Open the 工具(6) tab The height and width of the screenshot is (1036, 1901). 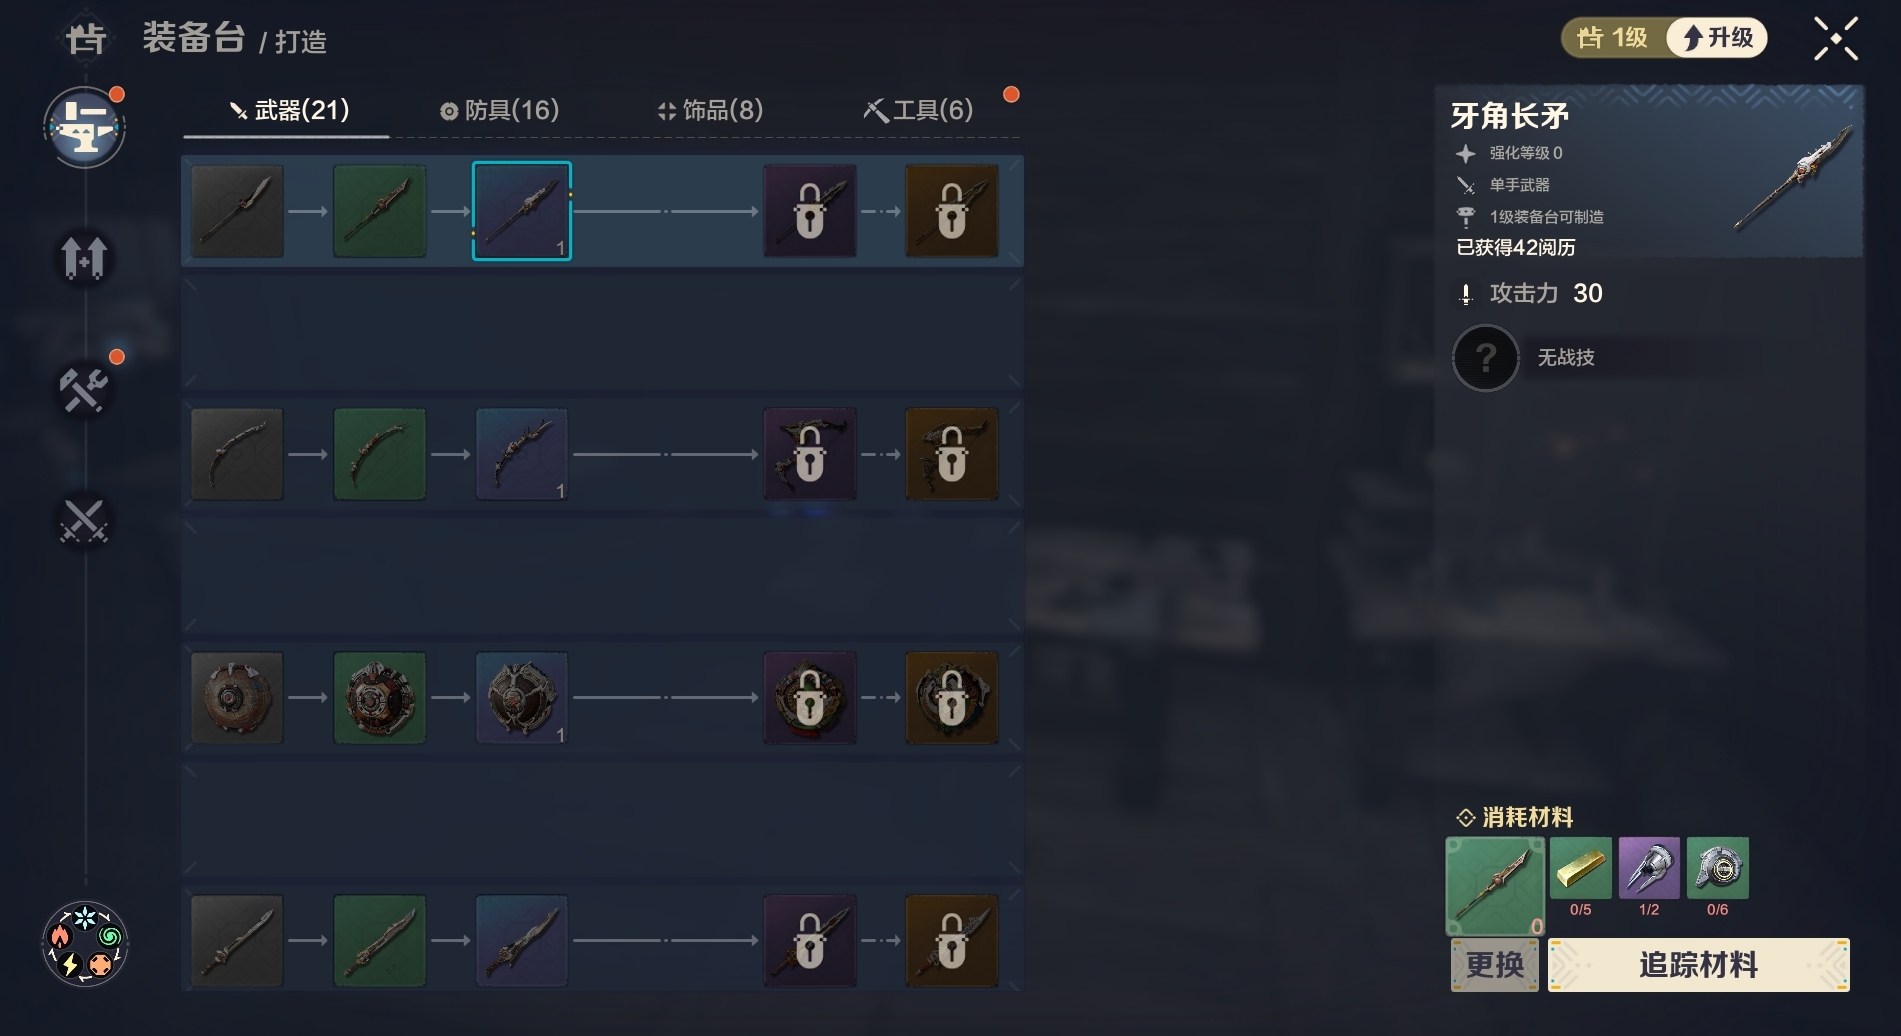click(918, 110)
